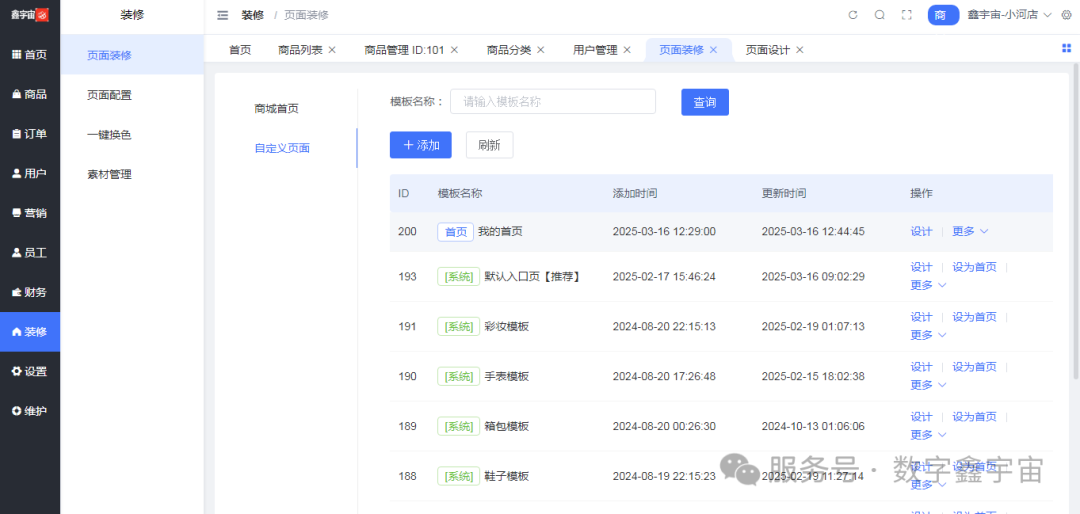This screenshot has height=514, width=1080.
Task: Click 设计 for 默认入口页 row
Action: [921, 267]
